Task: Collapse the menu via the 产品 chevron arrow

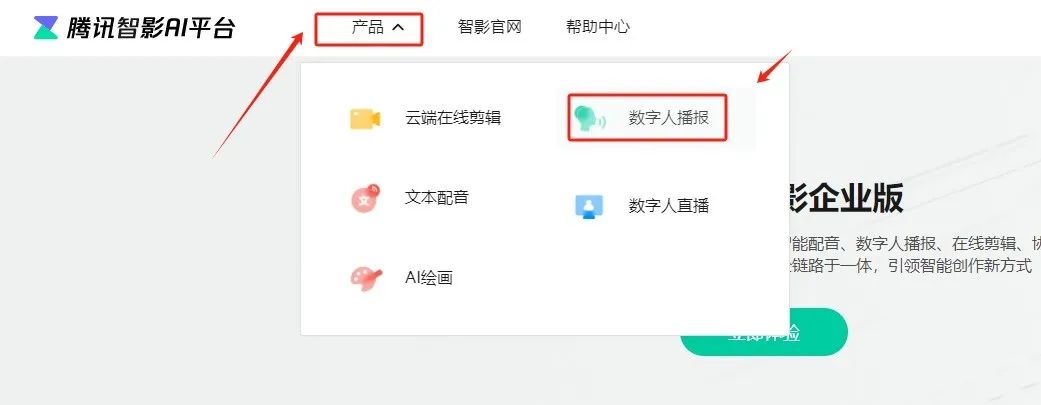Action: tap(398, 28)
